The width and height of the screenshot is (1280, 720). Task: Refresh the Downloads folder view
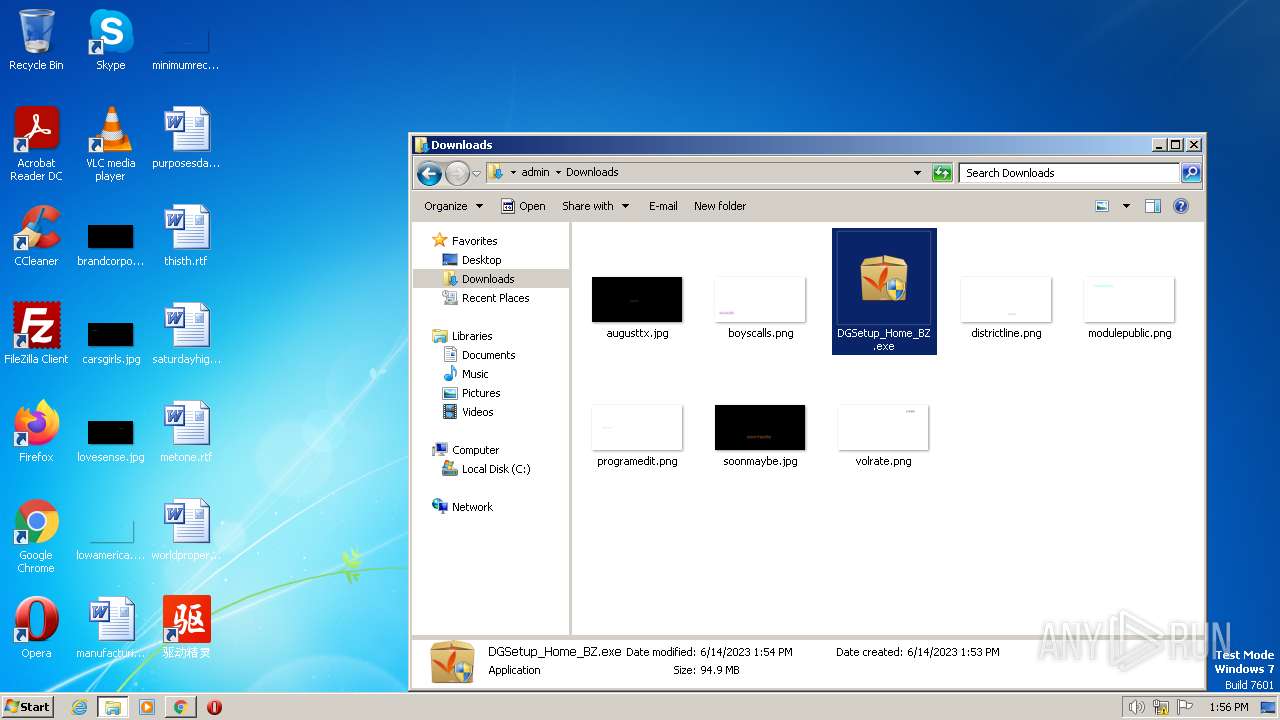942,173
